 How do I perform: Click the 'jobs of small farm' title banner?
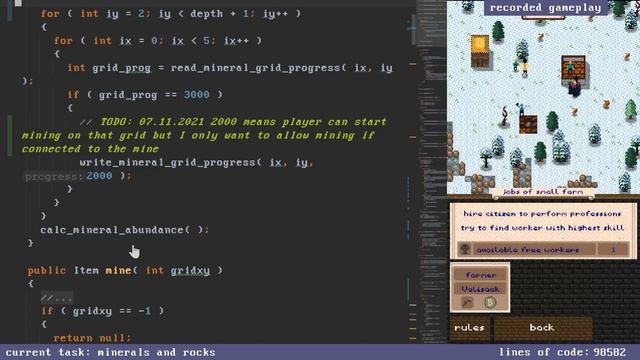(x=543, y=192)
